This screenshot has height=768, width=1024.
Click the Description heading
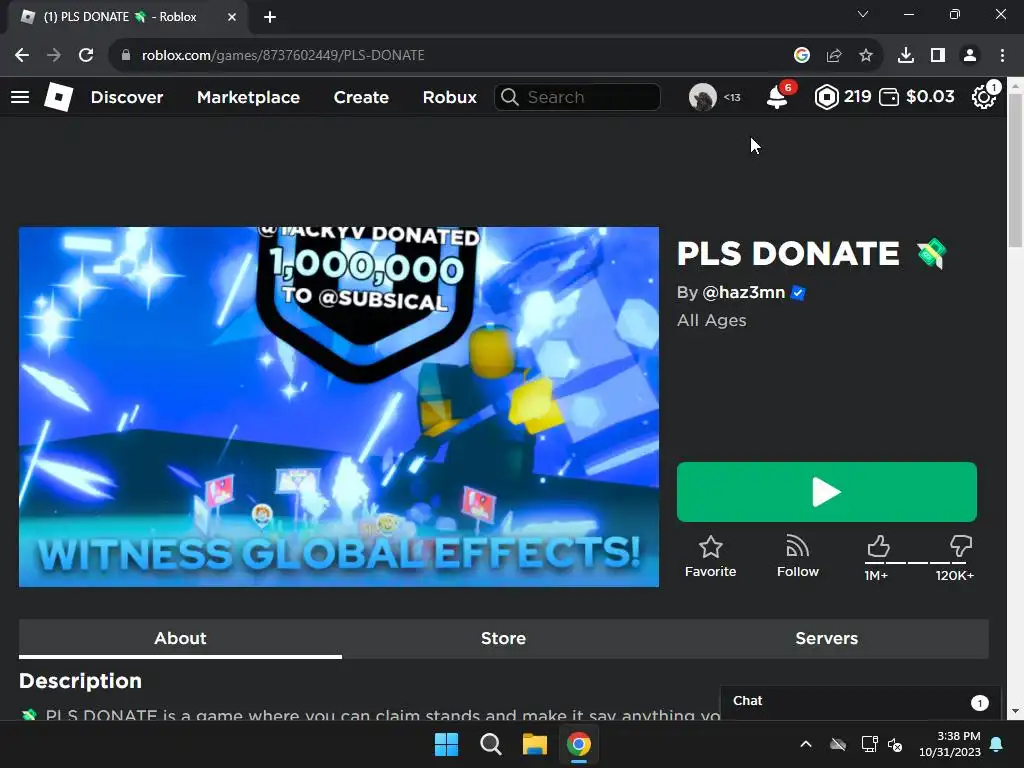(80, 681)
